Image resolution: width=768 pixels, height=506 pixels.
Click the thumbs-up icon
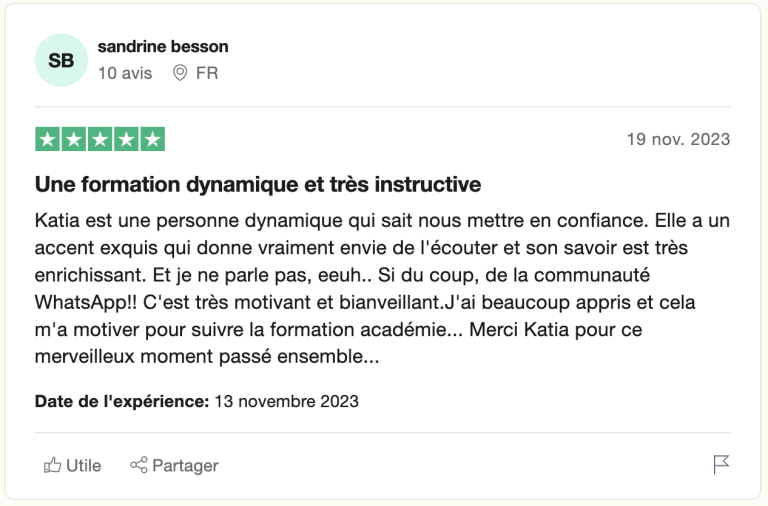pos(52,465)
